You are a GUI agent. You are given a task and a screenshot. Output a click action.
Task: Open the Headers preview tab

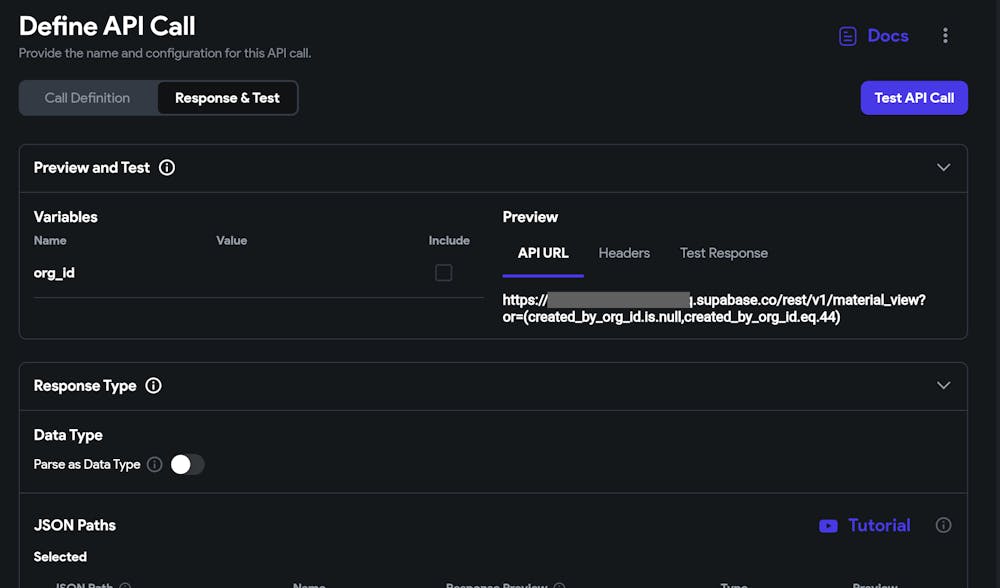[624, 253]
